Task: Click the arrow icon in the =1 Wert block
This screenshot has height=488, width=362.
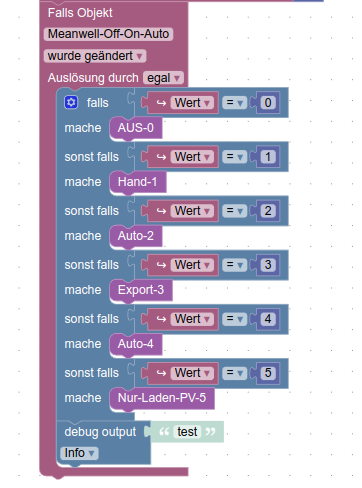Action: pos(161,157)
